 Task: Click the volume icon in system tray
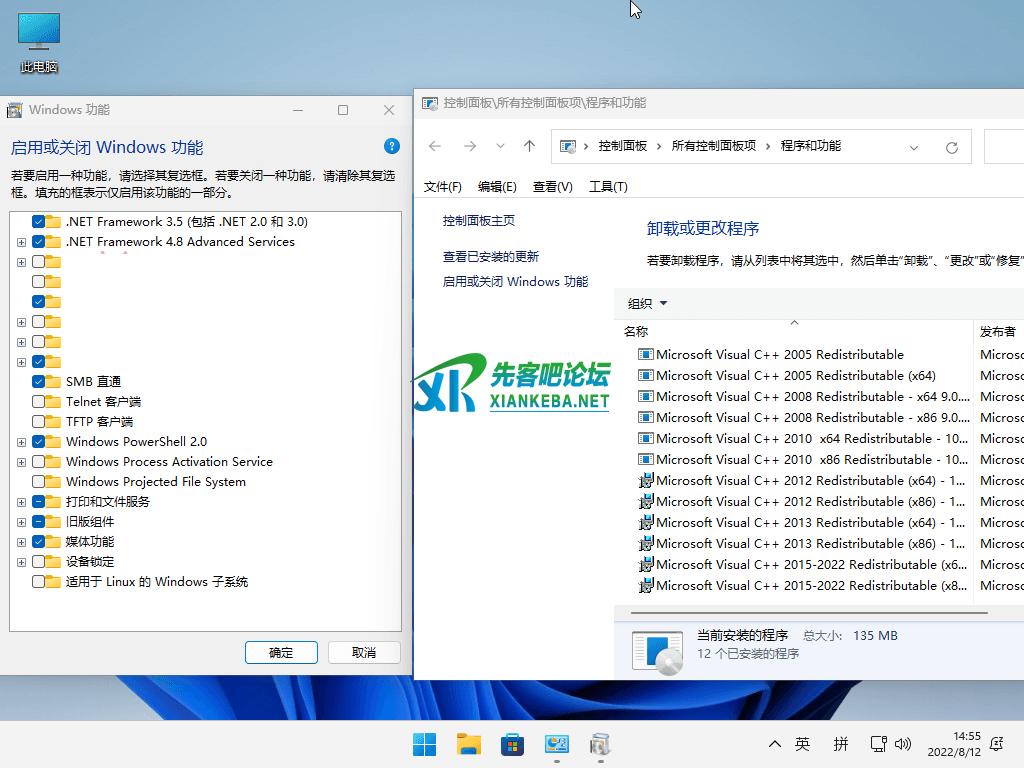click(x=903, y=744)
